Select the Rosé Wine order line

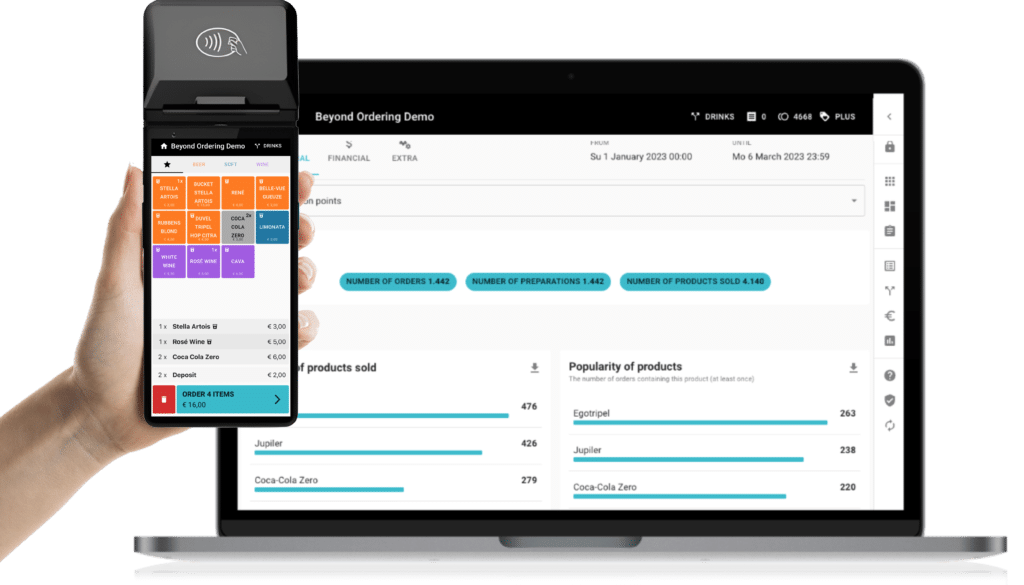point(221,341)
